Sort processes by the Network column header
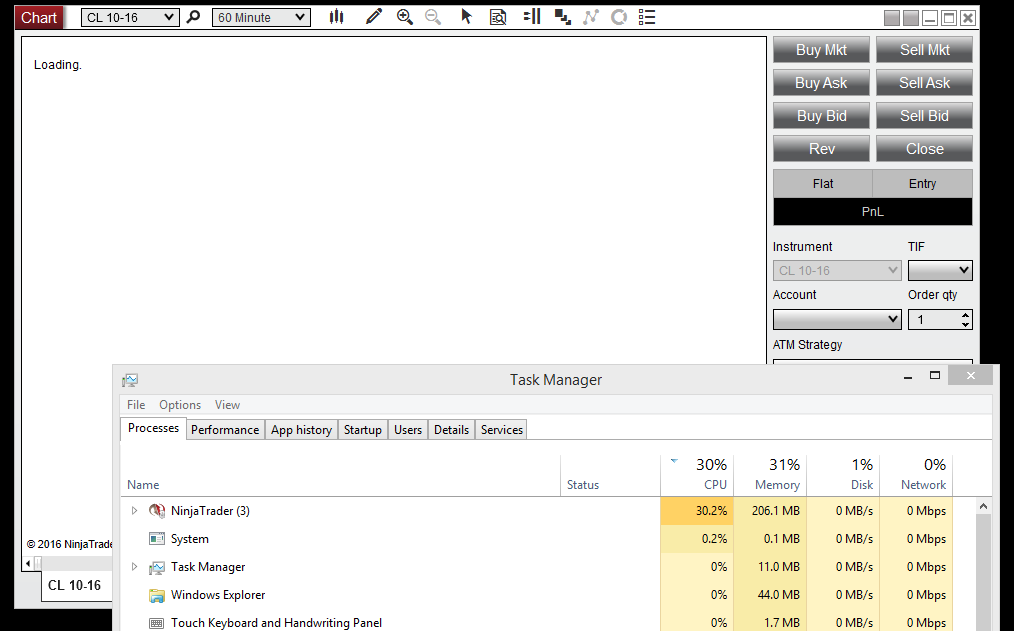The image size is (1014, 631). 916,475
